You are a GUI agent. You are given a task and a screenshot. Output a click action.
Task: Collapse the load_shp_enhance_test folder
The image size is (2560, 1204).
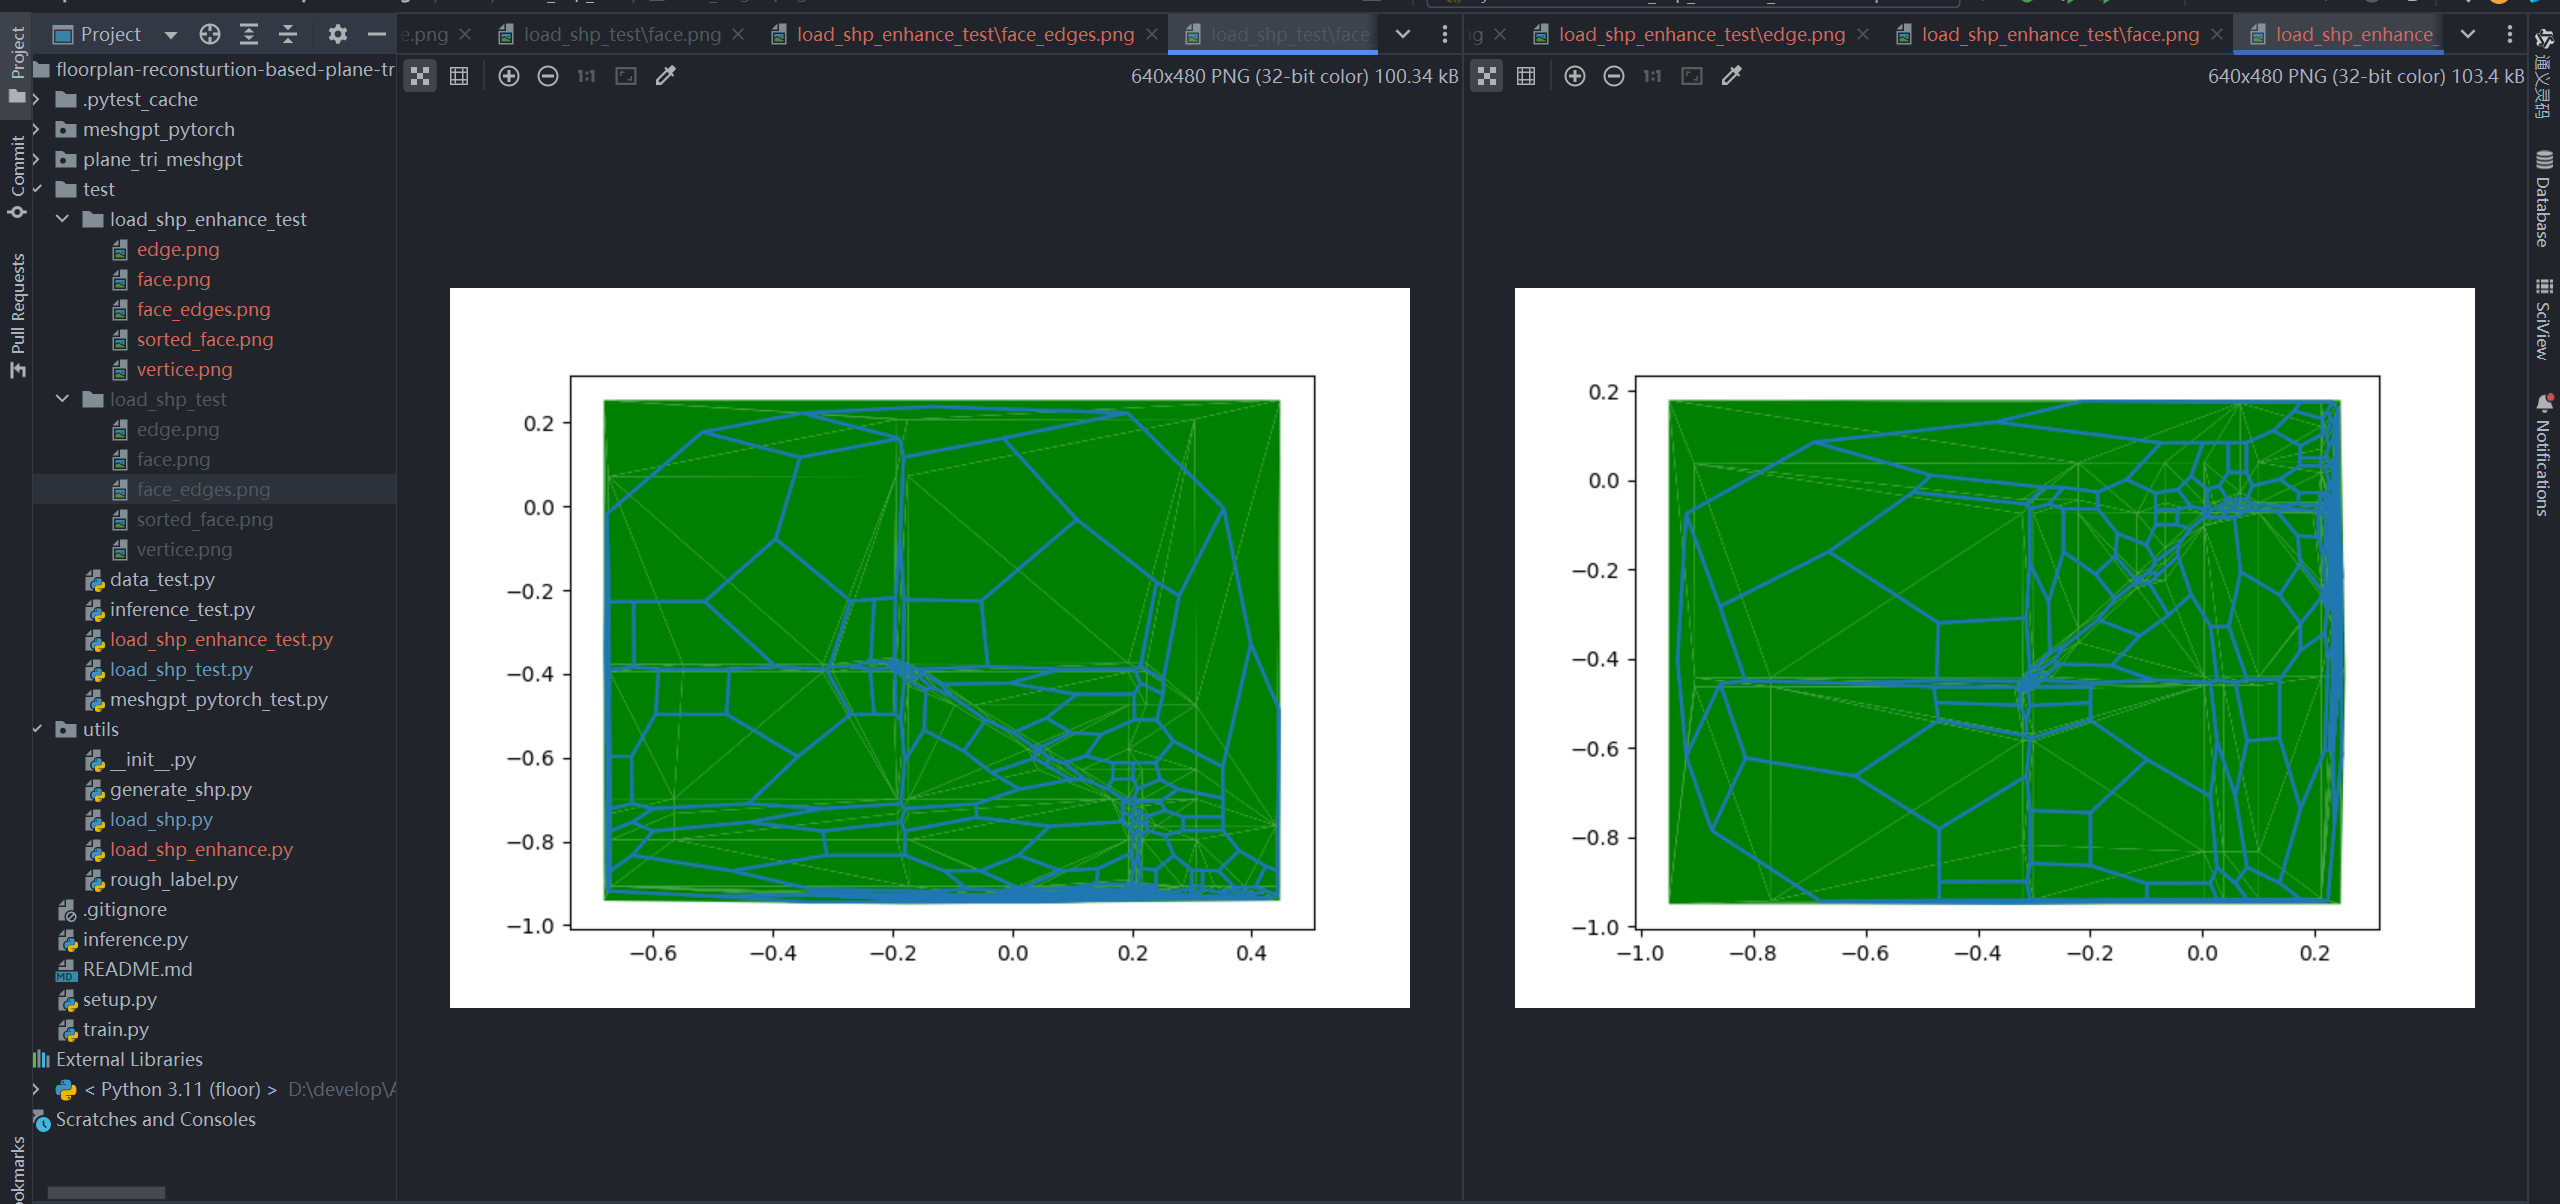click(x=63, y=219)
